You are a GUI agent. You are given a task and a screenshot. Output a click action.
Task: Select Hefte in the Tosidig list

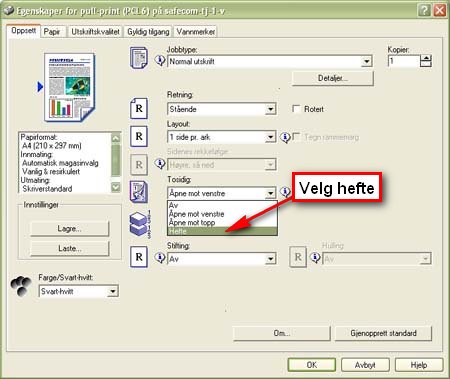222,231
